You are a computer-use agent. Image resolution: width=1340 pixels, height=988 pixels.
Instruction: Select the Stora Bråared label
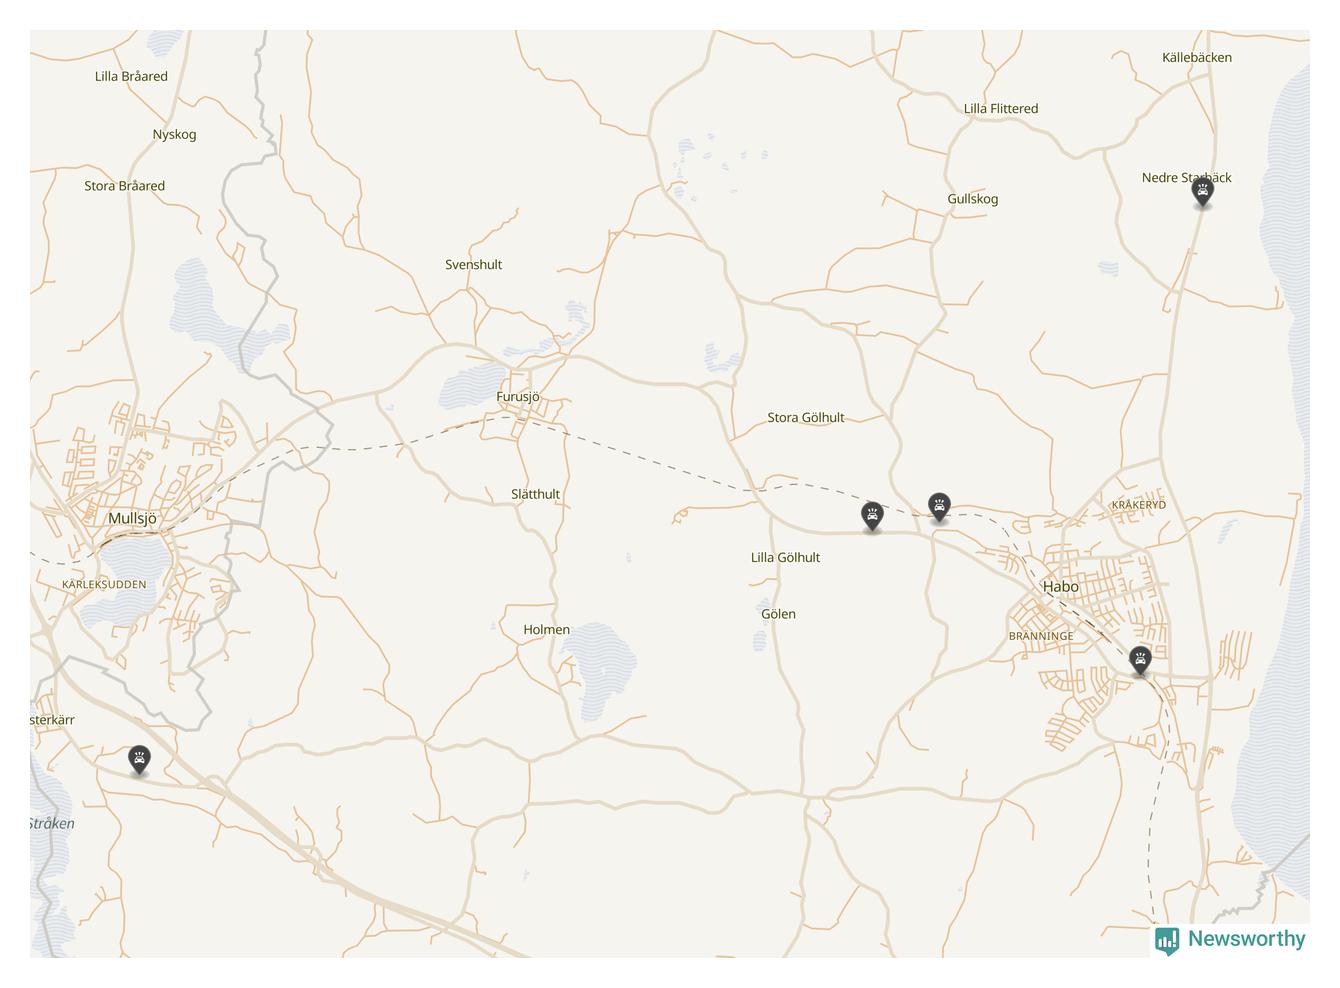125,186
